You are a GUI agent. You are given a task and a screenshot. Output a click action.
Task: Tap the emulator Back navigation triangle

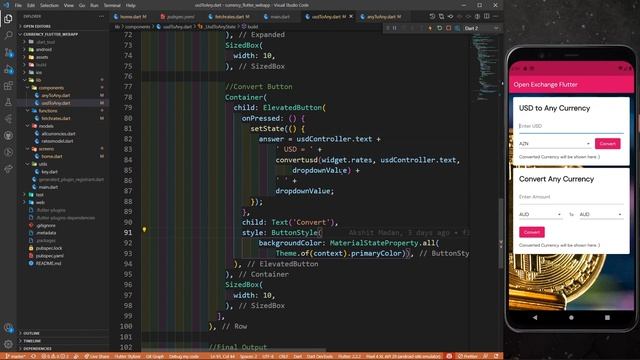coord(535,317)
